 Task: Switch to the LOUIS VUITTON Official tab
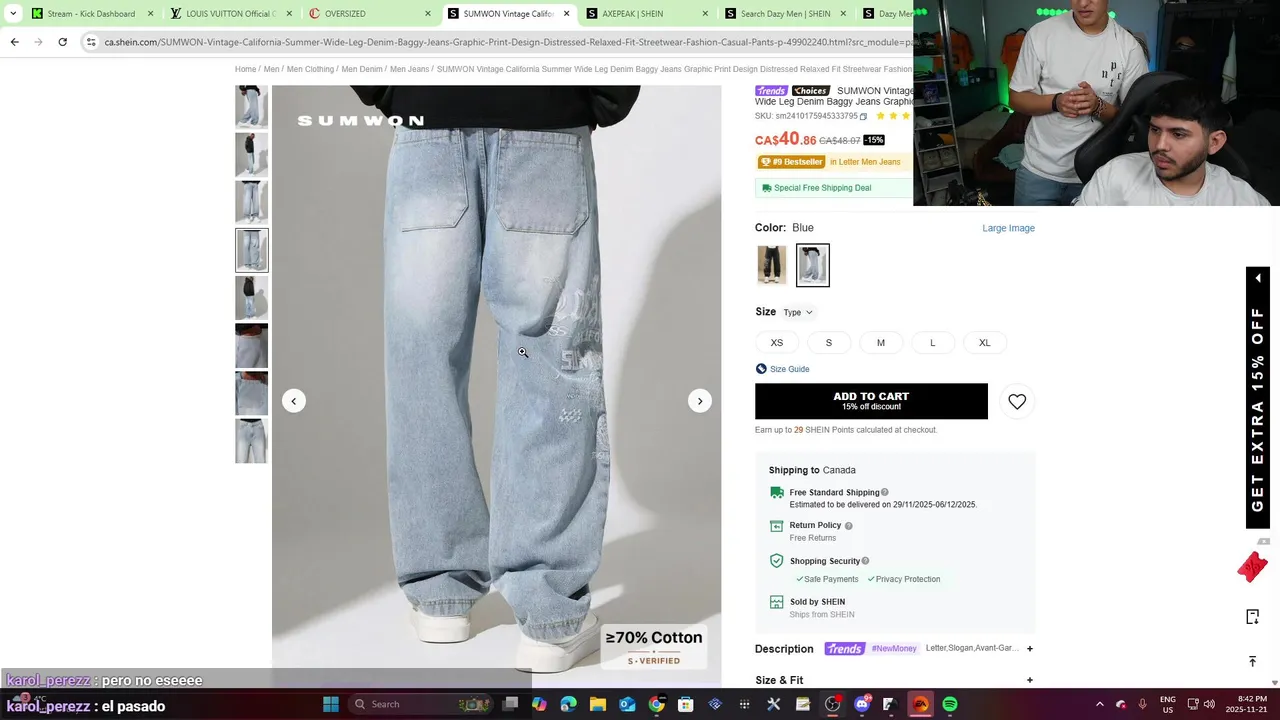(x=230, y=14)
